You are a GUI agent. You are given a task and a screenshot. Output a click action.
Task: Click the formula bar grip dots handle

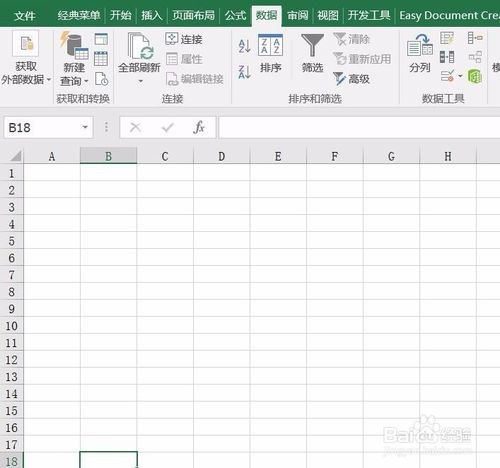tap(106, 127)
